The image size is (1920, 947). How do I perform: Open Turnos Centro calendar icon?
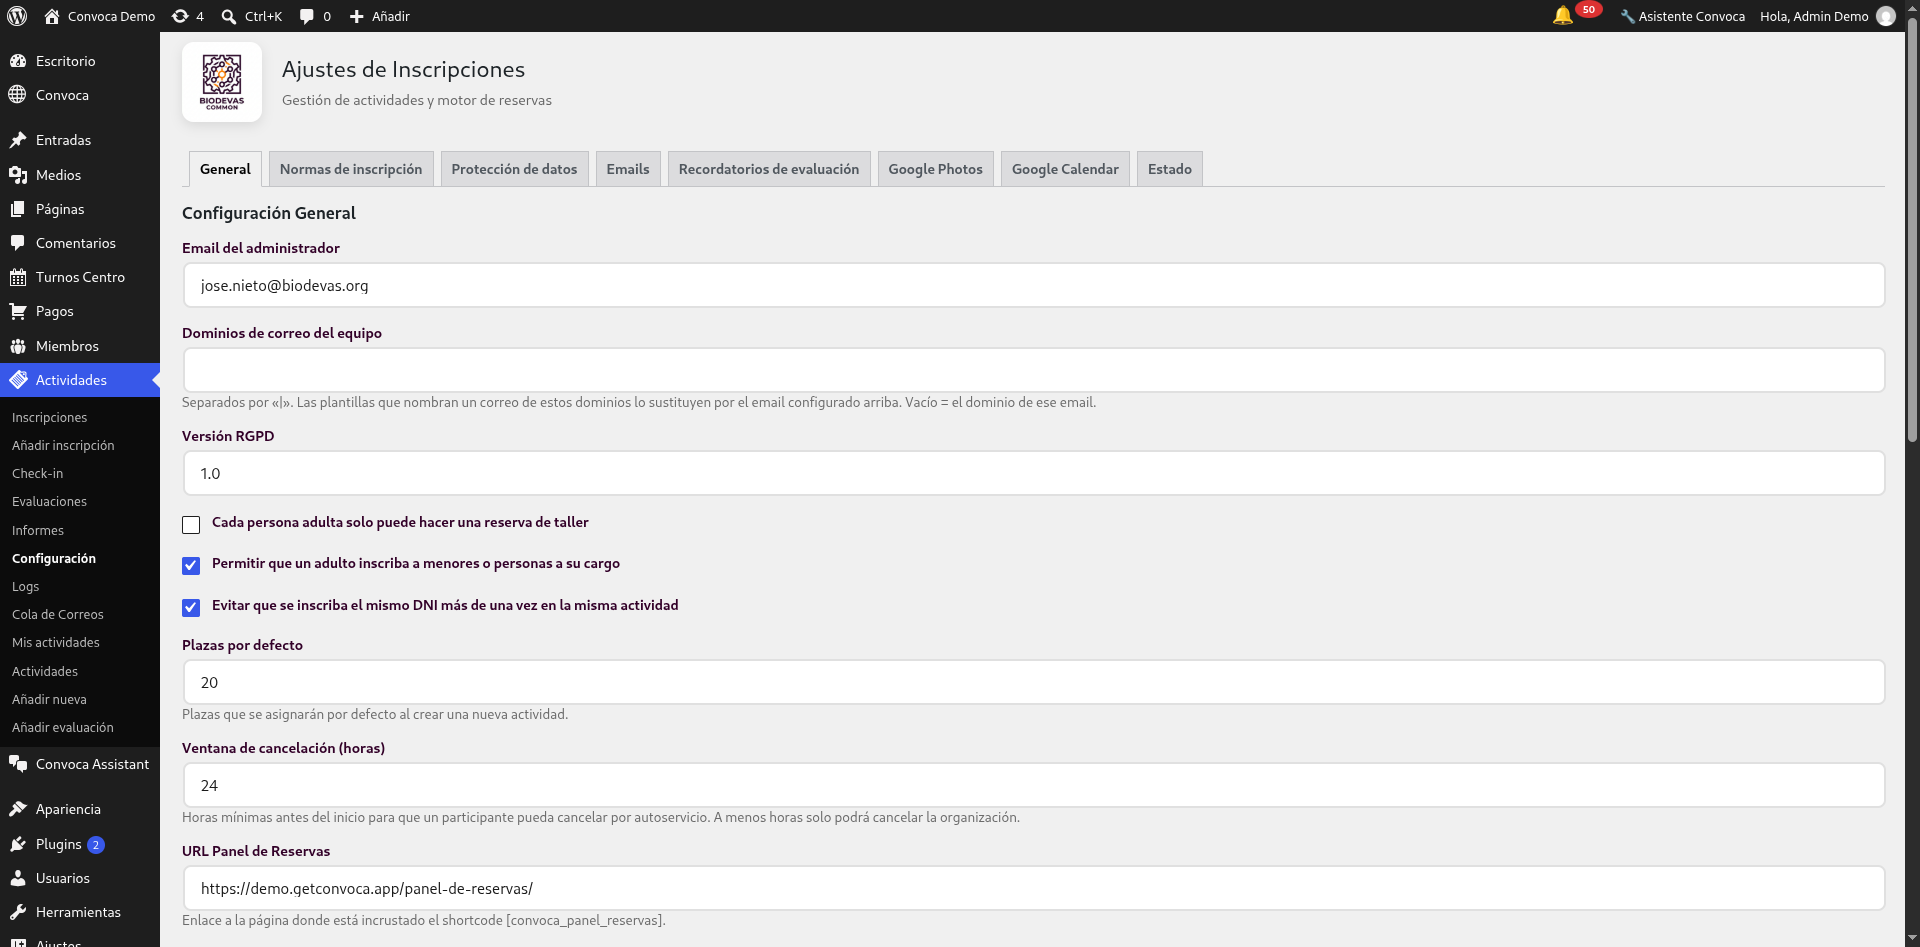[x=18, y=277]
